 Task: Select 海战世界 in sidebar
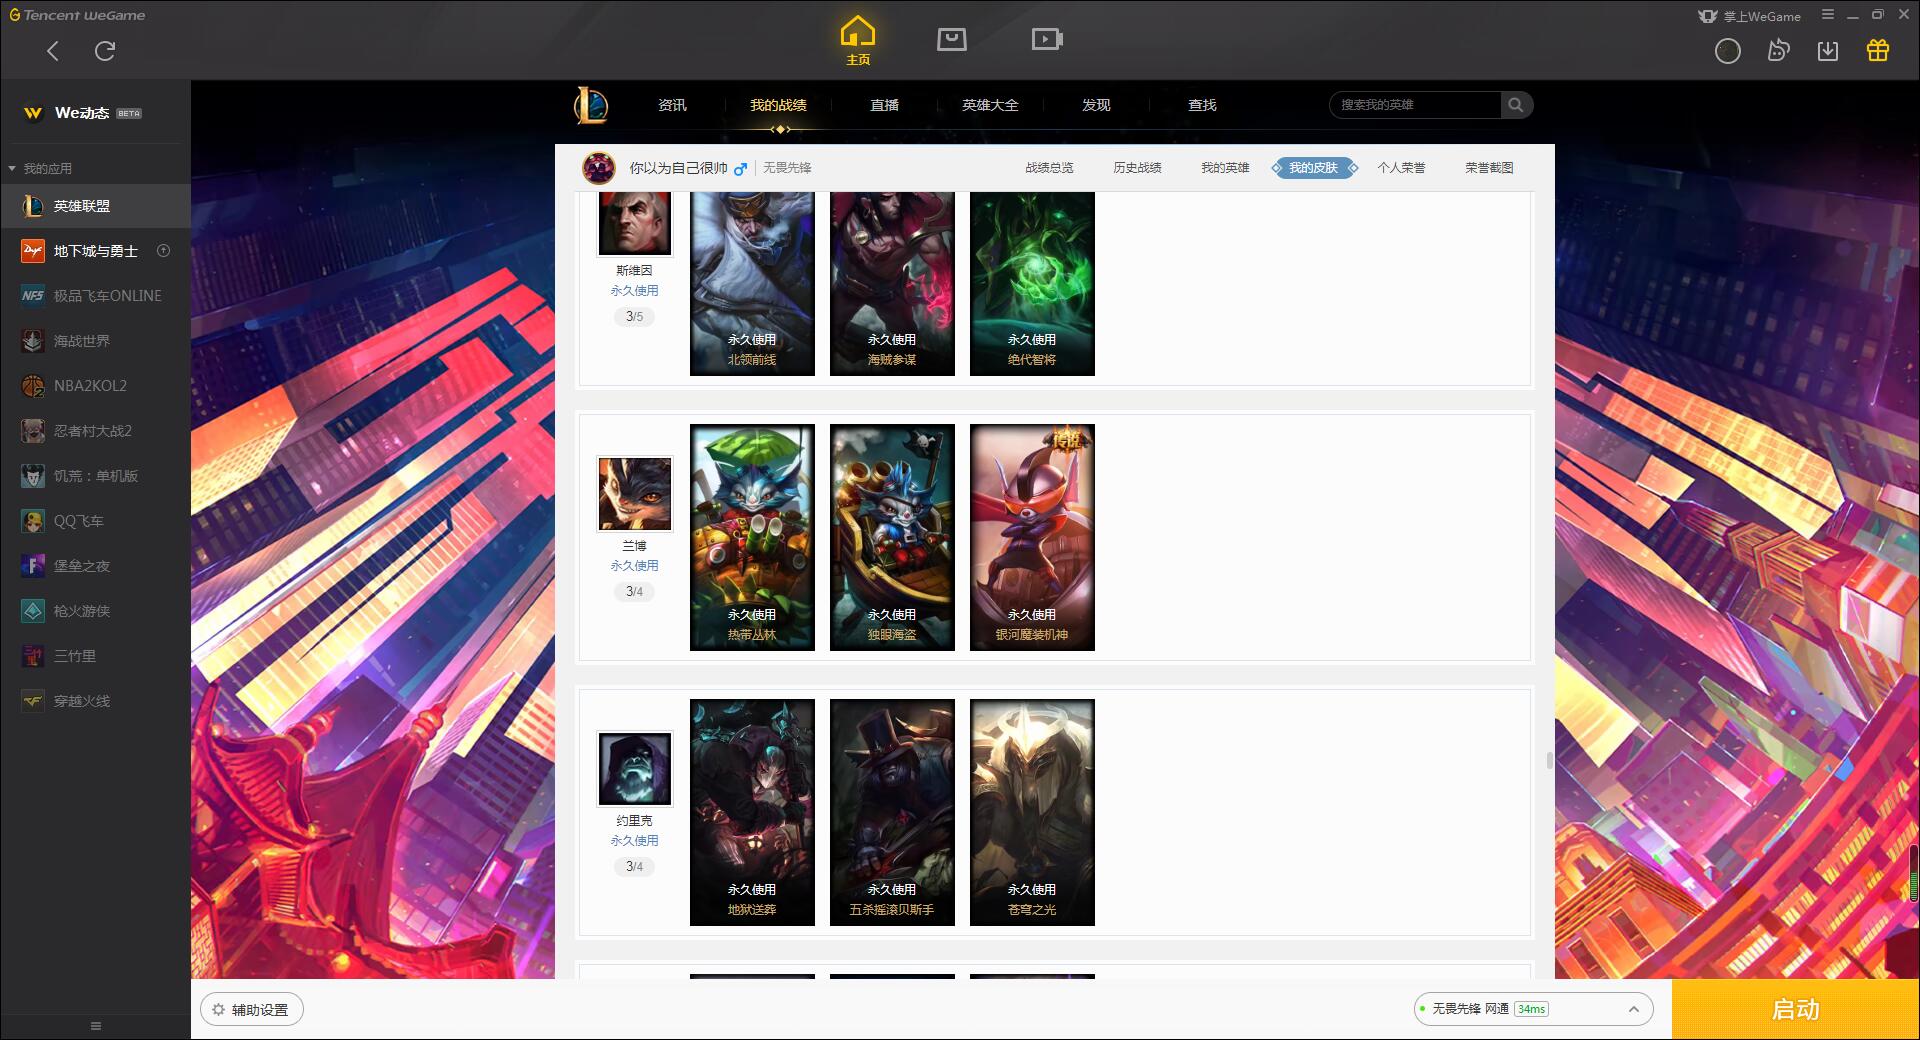pos(95,341)
